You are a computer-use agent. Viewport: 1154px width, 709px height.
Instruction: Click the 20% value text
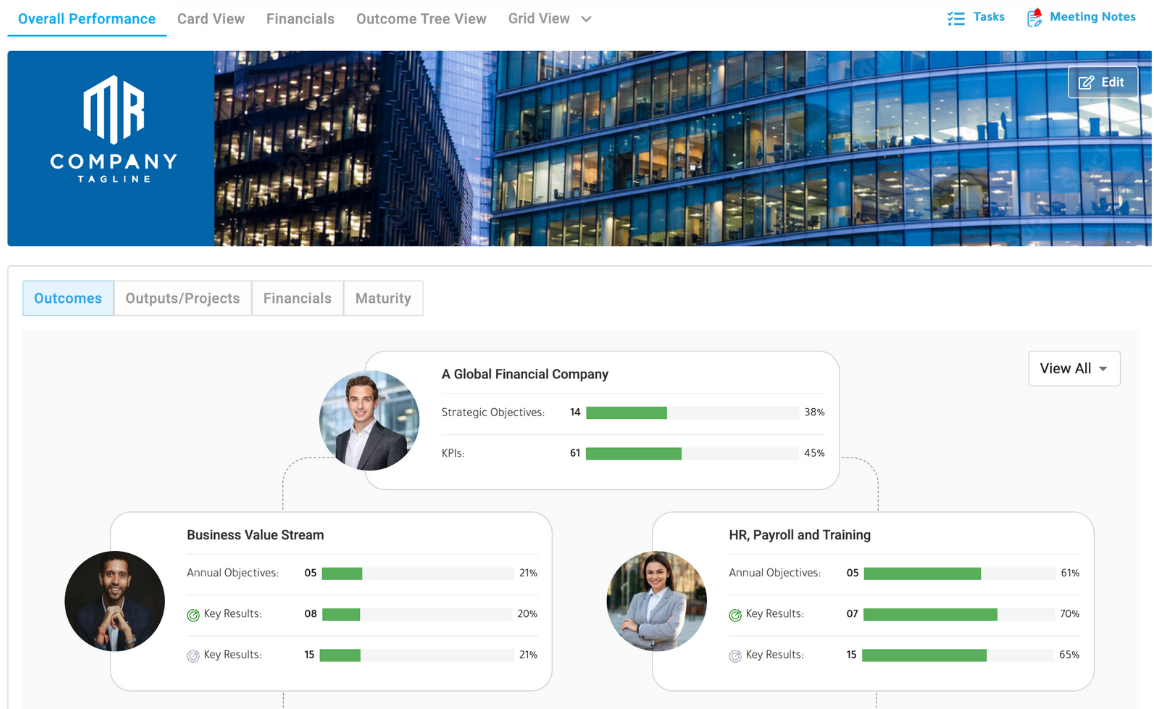(x=527, y=614)
